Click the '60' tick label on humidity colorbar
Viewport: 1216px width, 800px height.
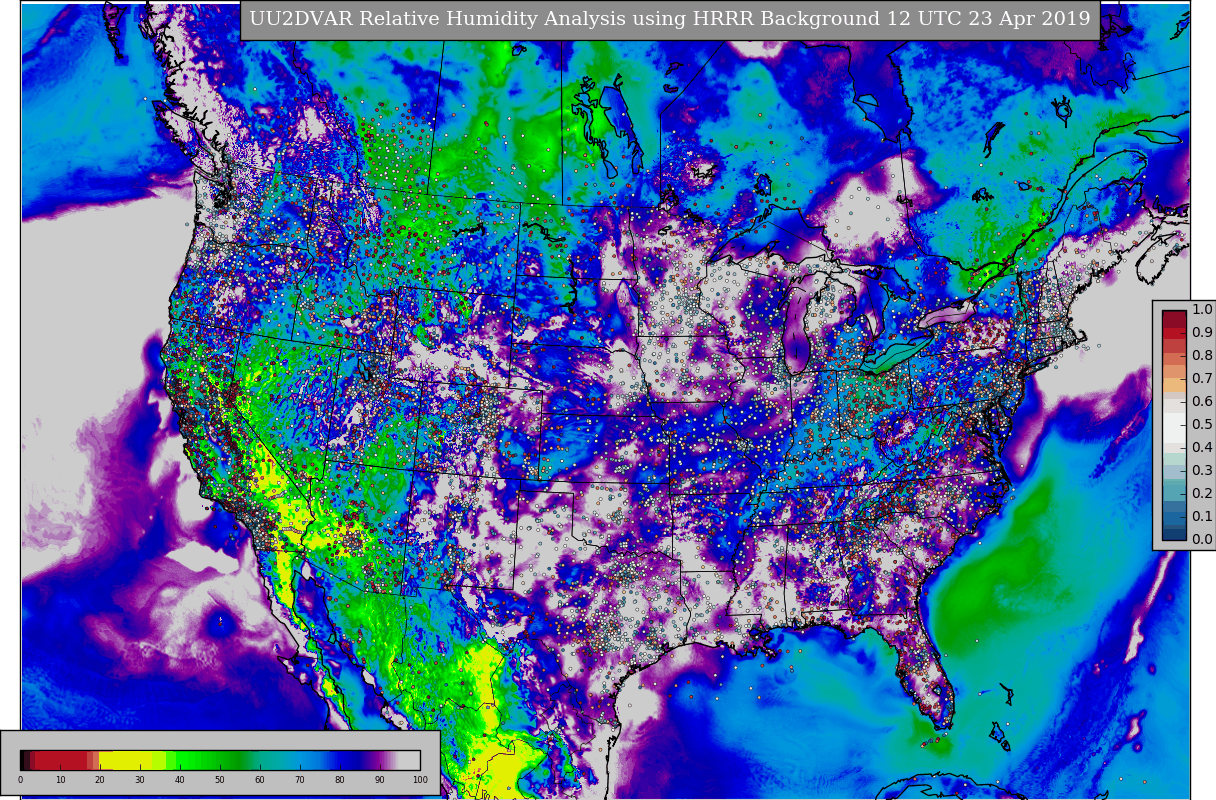click(260, 780)
